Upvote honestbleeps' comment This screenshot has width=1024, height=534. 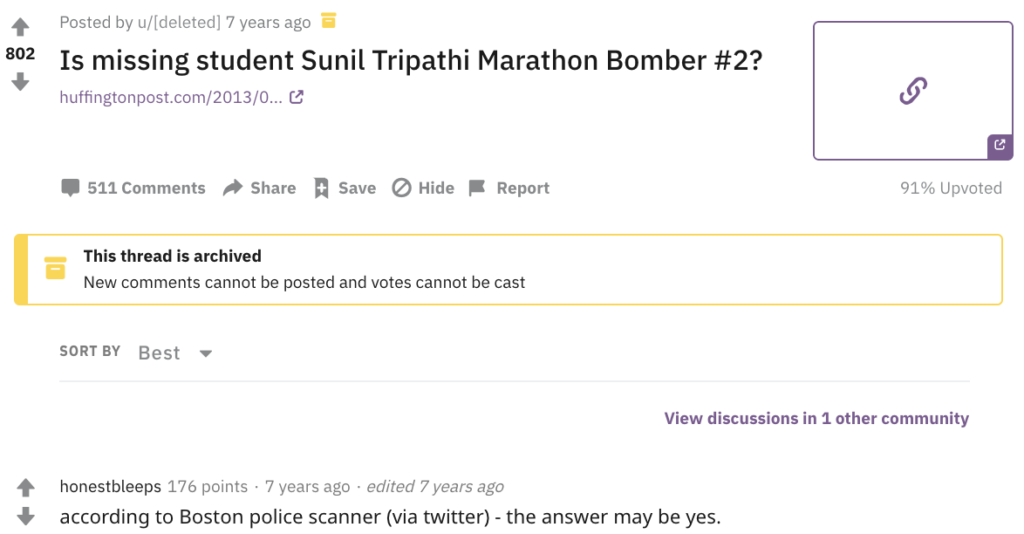[x=25, y=487]
